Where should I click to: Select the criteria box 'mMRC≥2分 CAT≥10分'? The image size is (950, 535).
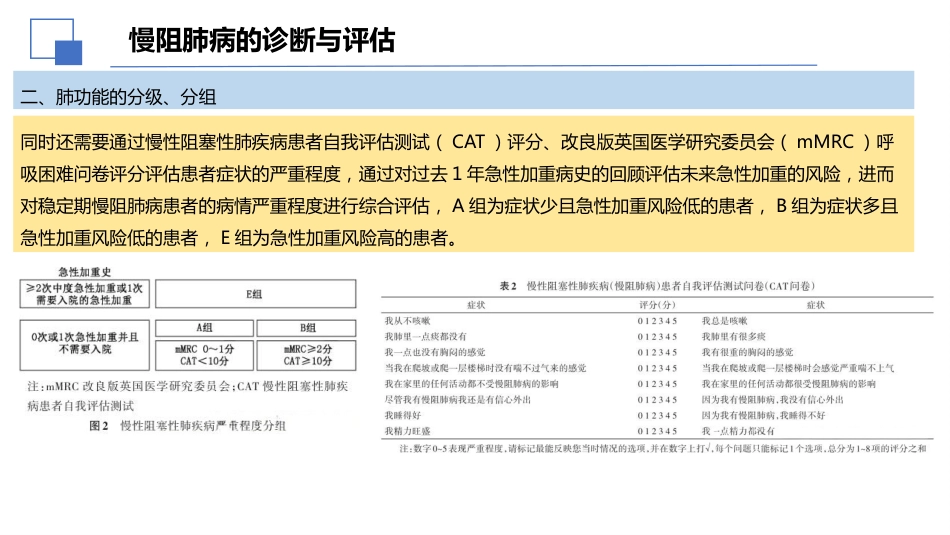[307, 355]
